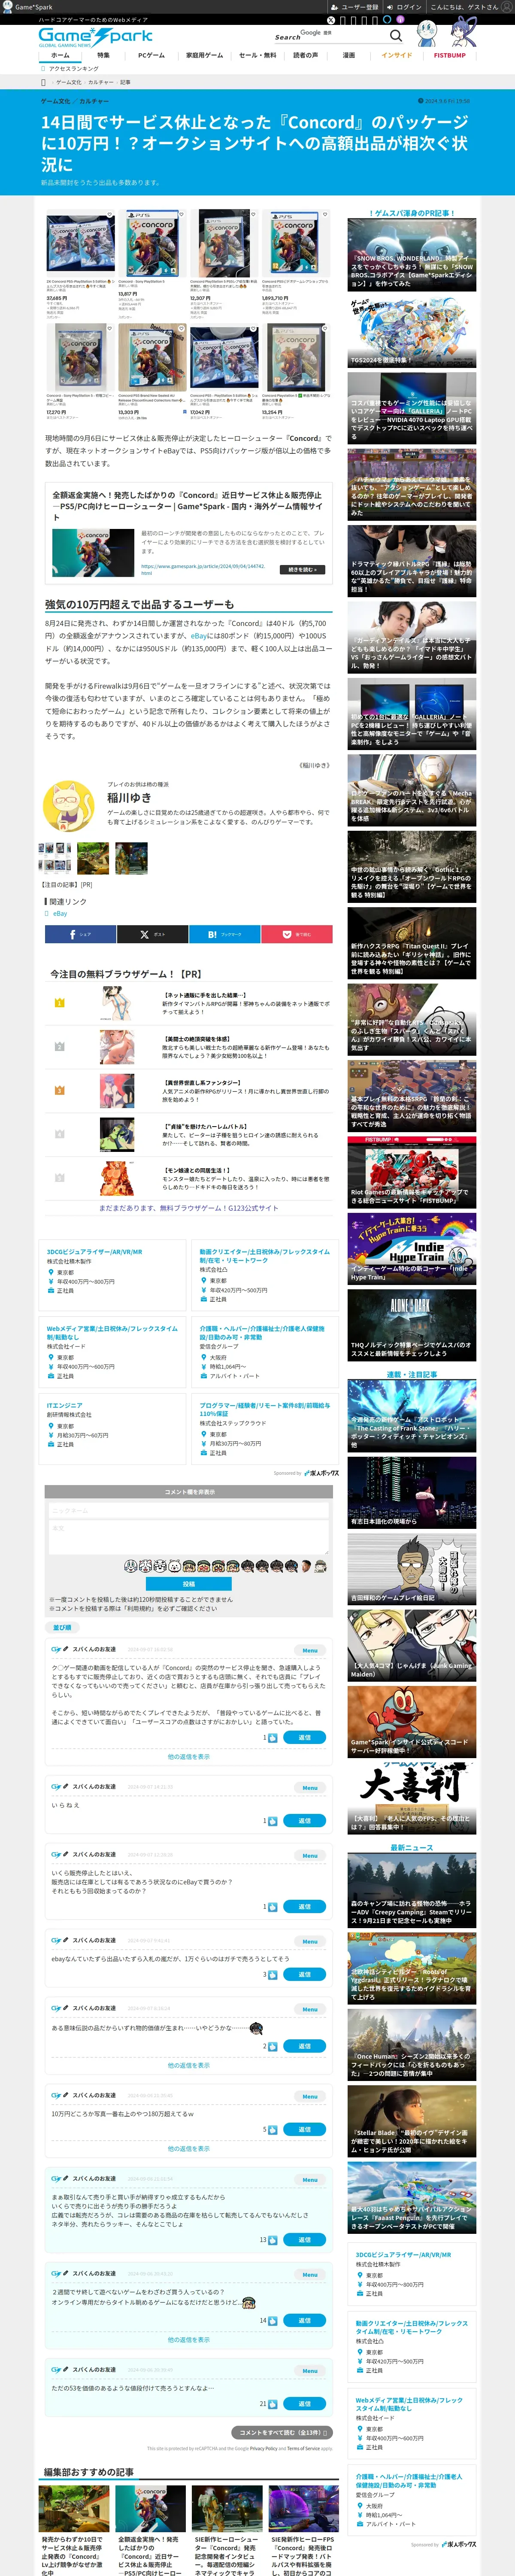
Task: Open sidebar article 'SNOW BROS. WONDERLAND' thumbnail
Action: click(x=412, y=255)
